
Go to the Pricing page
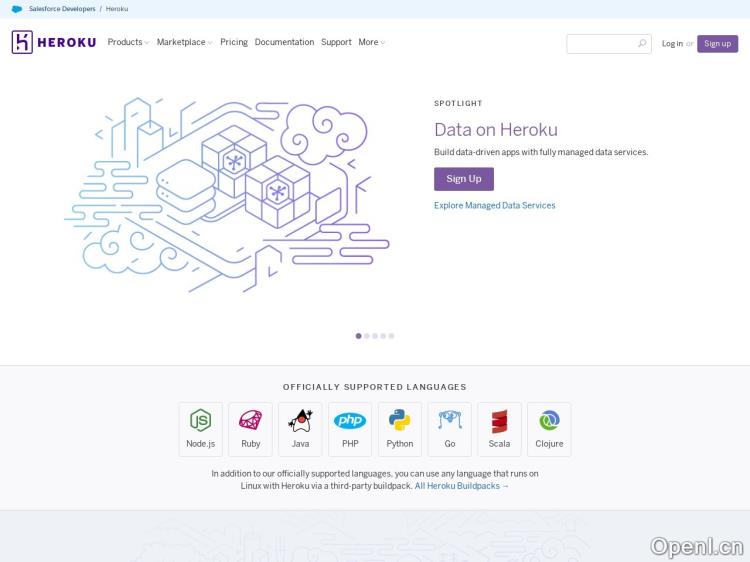234,42
